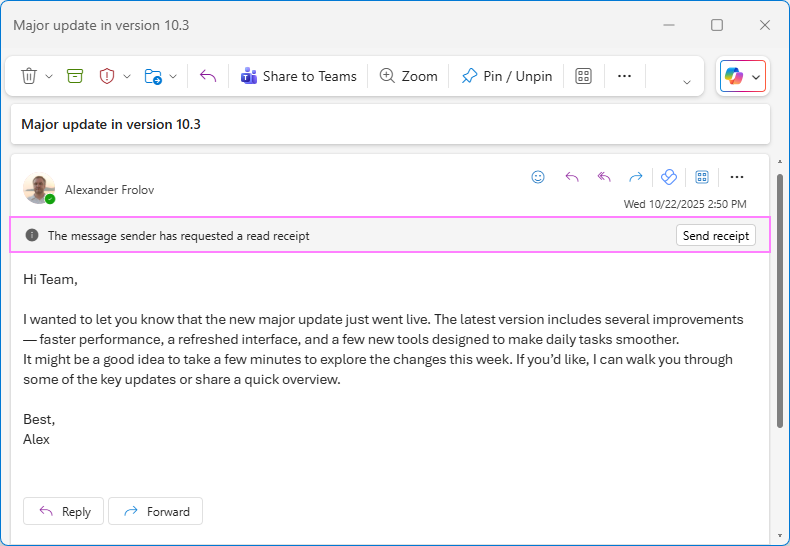Archive the message with the green archive icon
The width and height of the screenshot is (790, 546).
click(75, 76)
